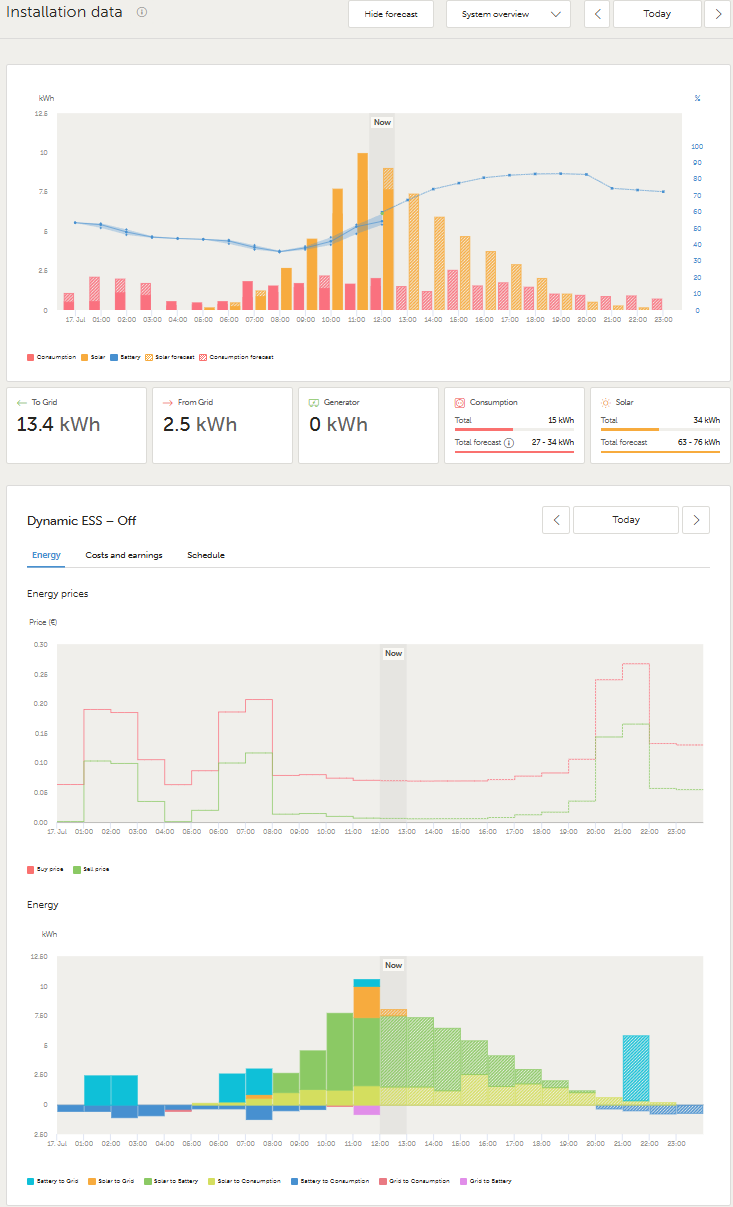Go to previous day at top
Screen dimensions: 733x1207
tap(597, 14)
